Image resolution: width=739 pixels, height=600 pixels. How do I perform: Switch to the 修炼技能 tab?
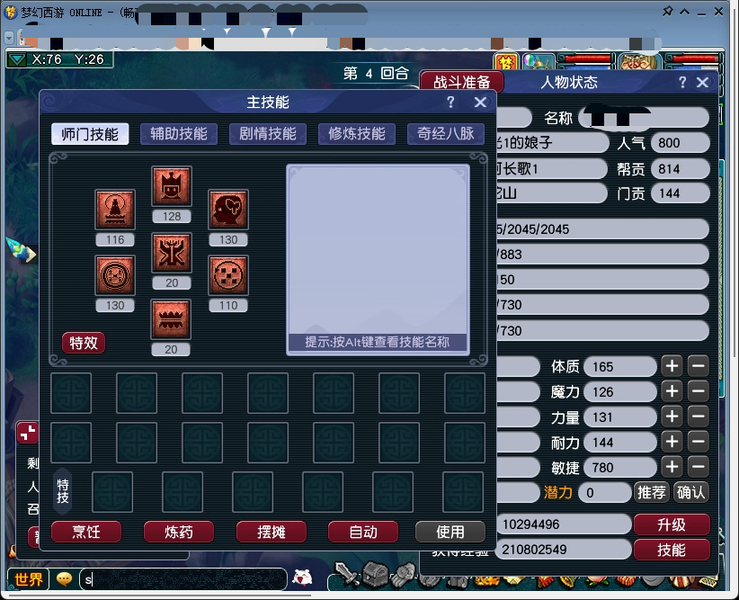pos(357,134)
